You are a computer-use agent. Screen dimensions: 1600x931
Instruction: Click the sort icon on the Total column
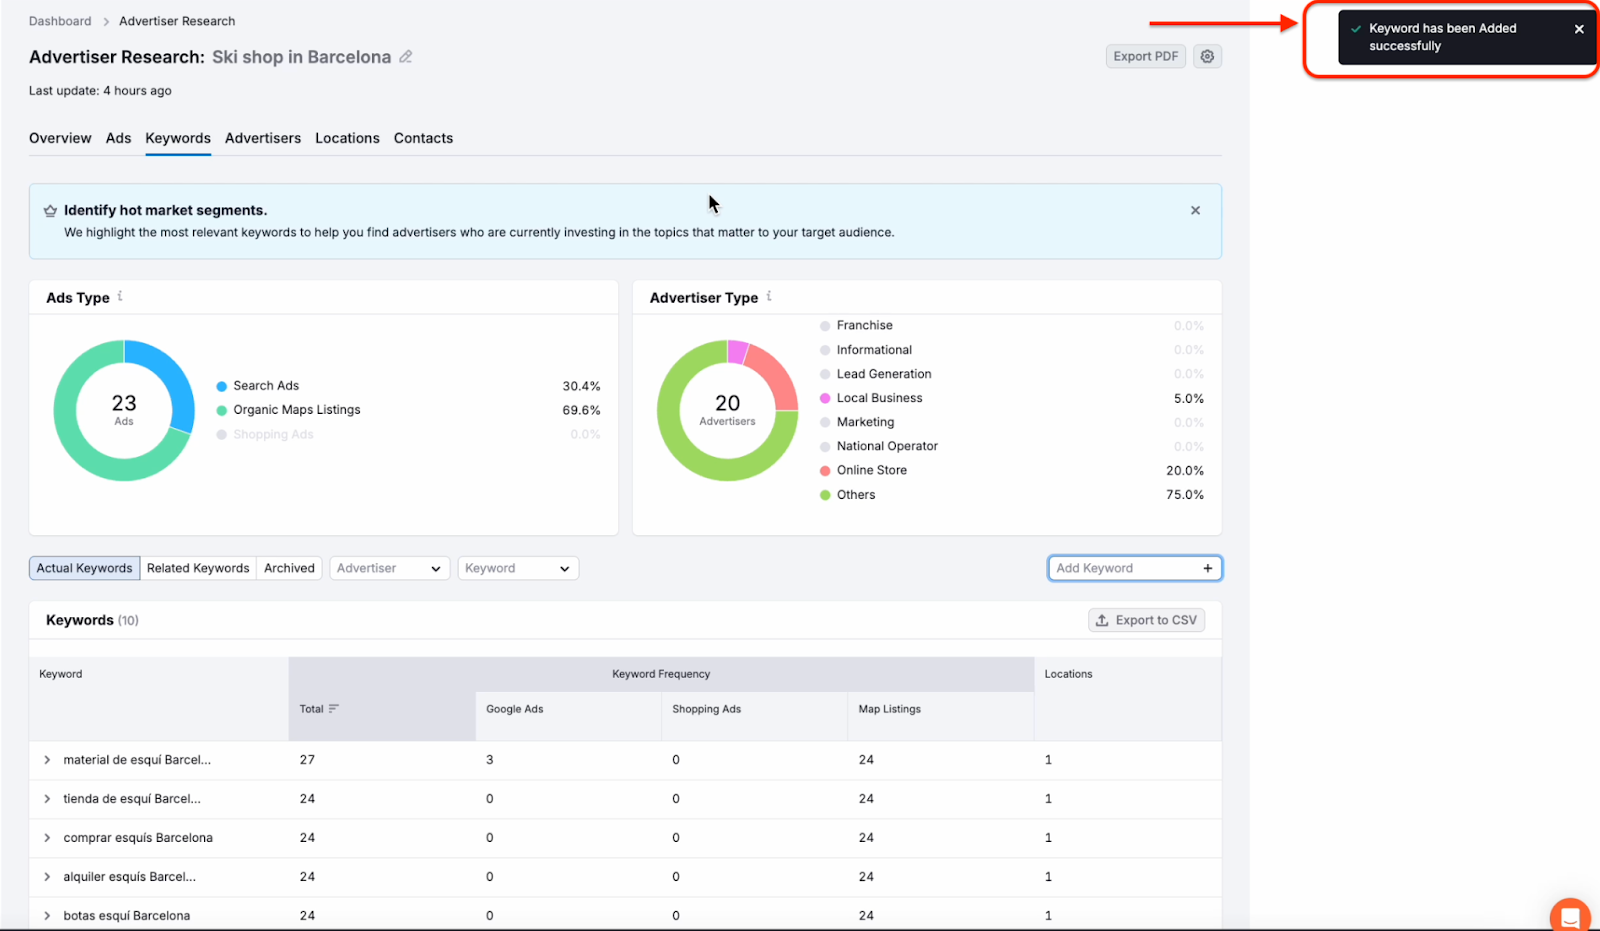point(334,708)
